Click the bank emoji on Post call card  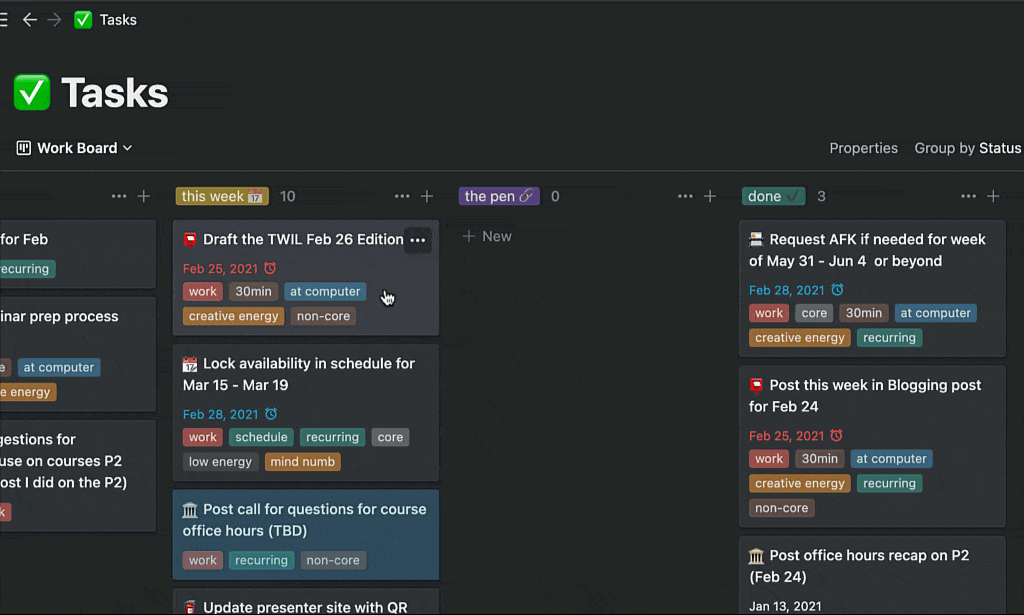pos(191,509)
